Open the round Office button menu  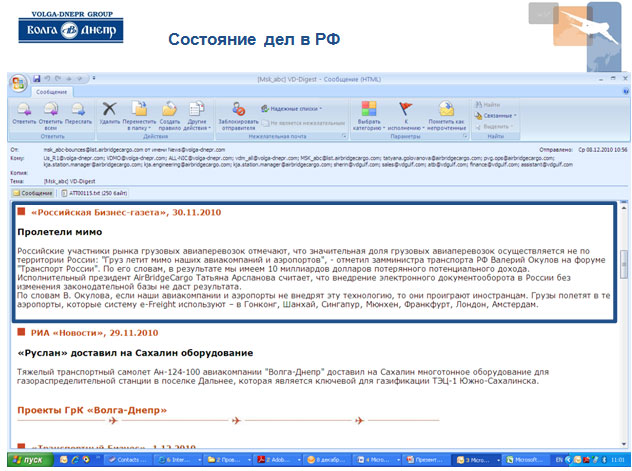18,83
